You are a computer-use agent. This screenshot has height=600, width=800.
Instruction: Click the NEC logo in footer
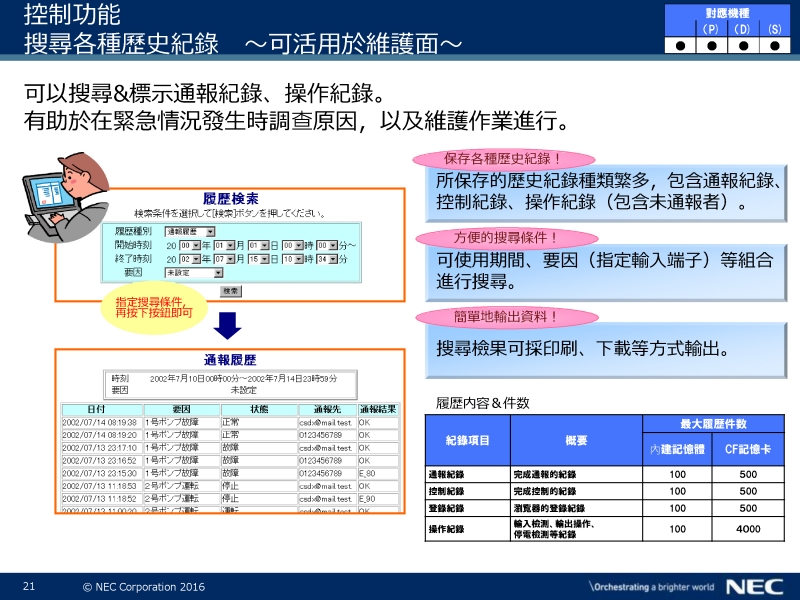(x=754, y=587)
